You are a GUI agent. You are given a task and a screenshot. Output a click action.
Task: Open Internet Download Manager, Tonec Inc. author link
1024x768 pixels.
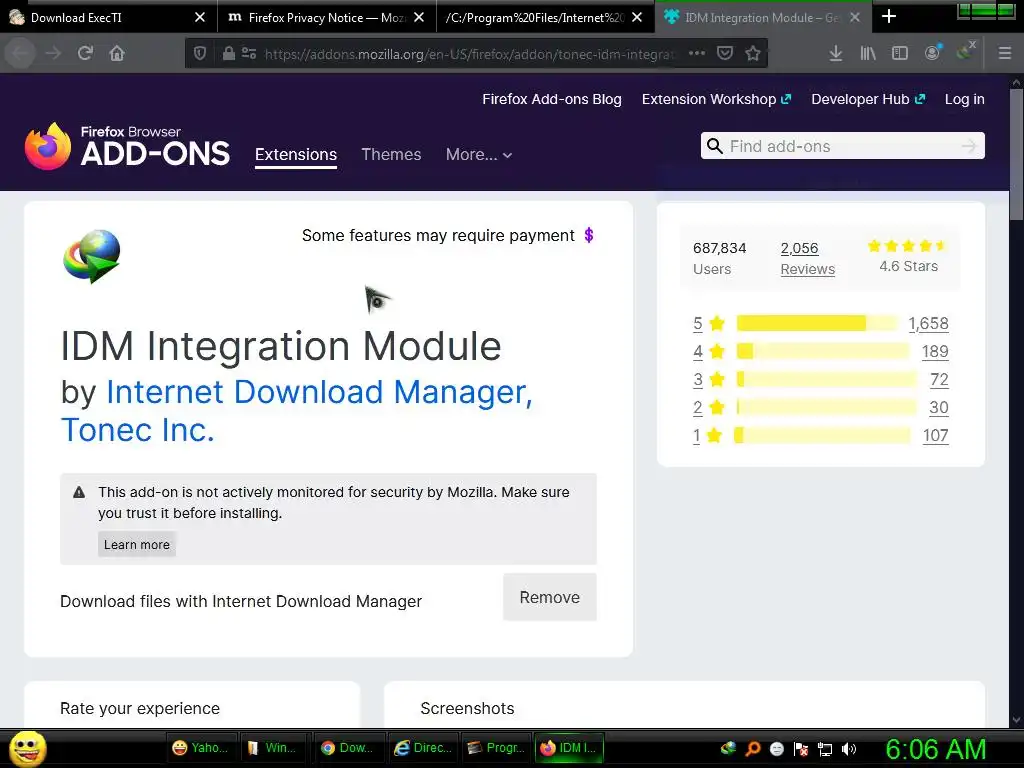point(296,410)
